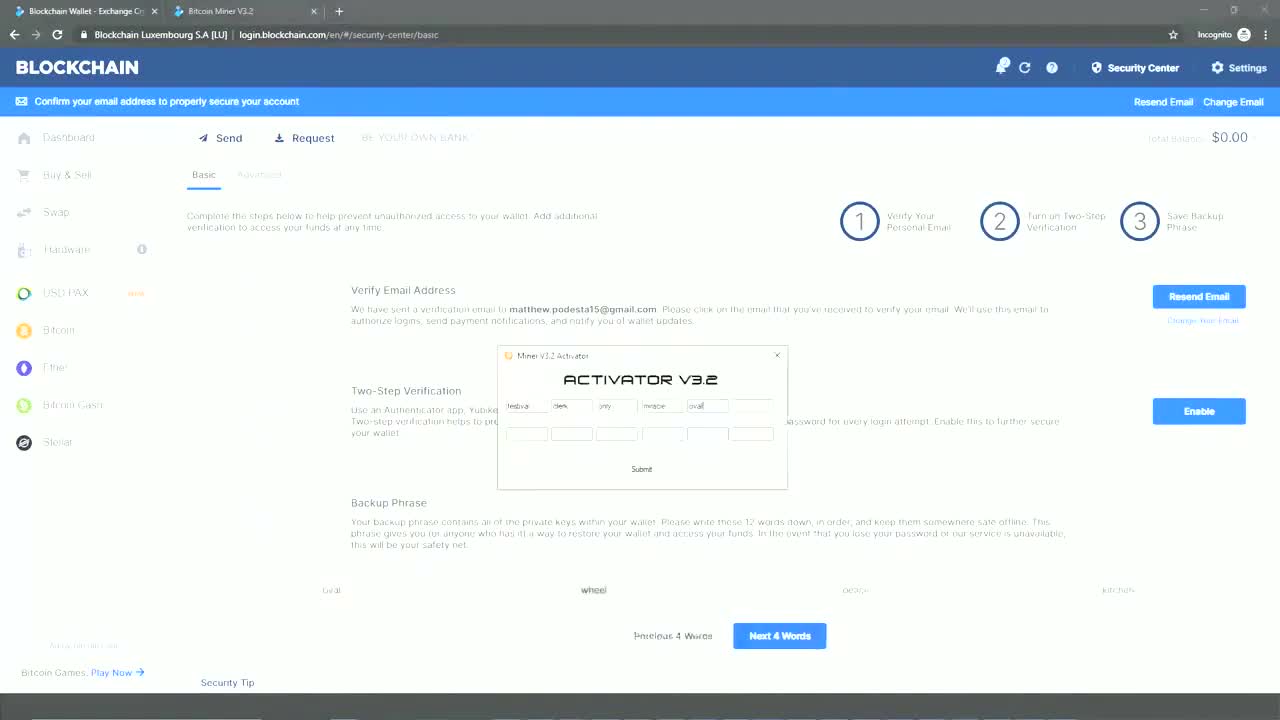This screenshot has width=1280, height=720.
Task: Click the sixth empty Activator word field
Action: point(753,406)
